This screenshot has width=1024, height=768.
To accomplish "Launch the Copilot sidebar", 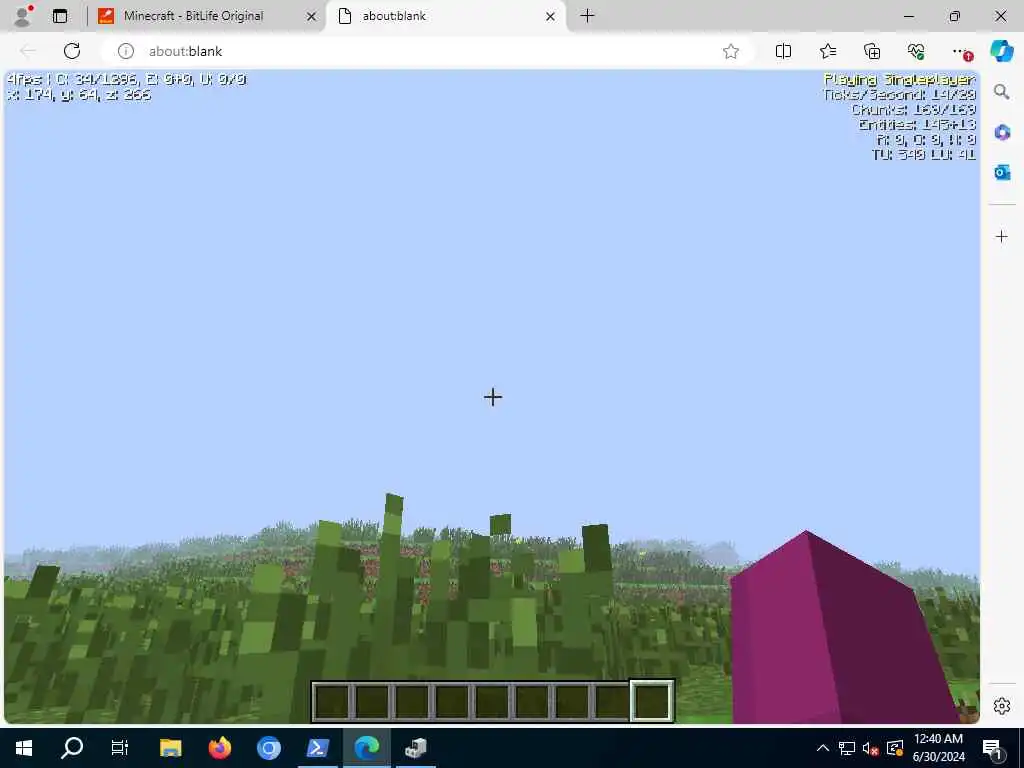I will pyautogui.click(x=1002, y=51).
